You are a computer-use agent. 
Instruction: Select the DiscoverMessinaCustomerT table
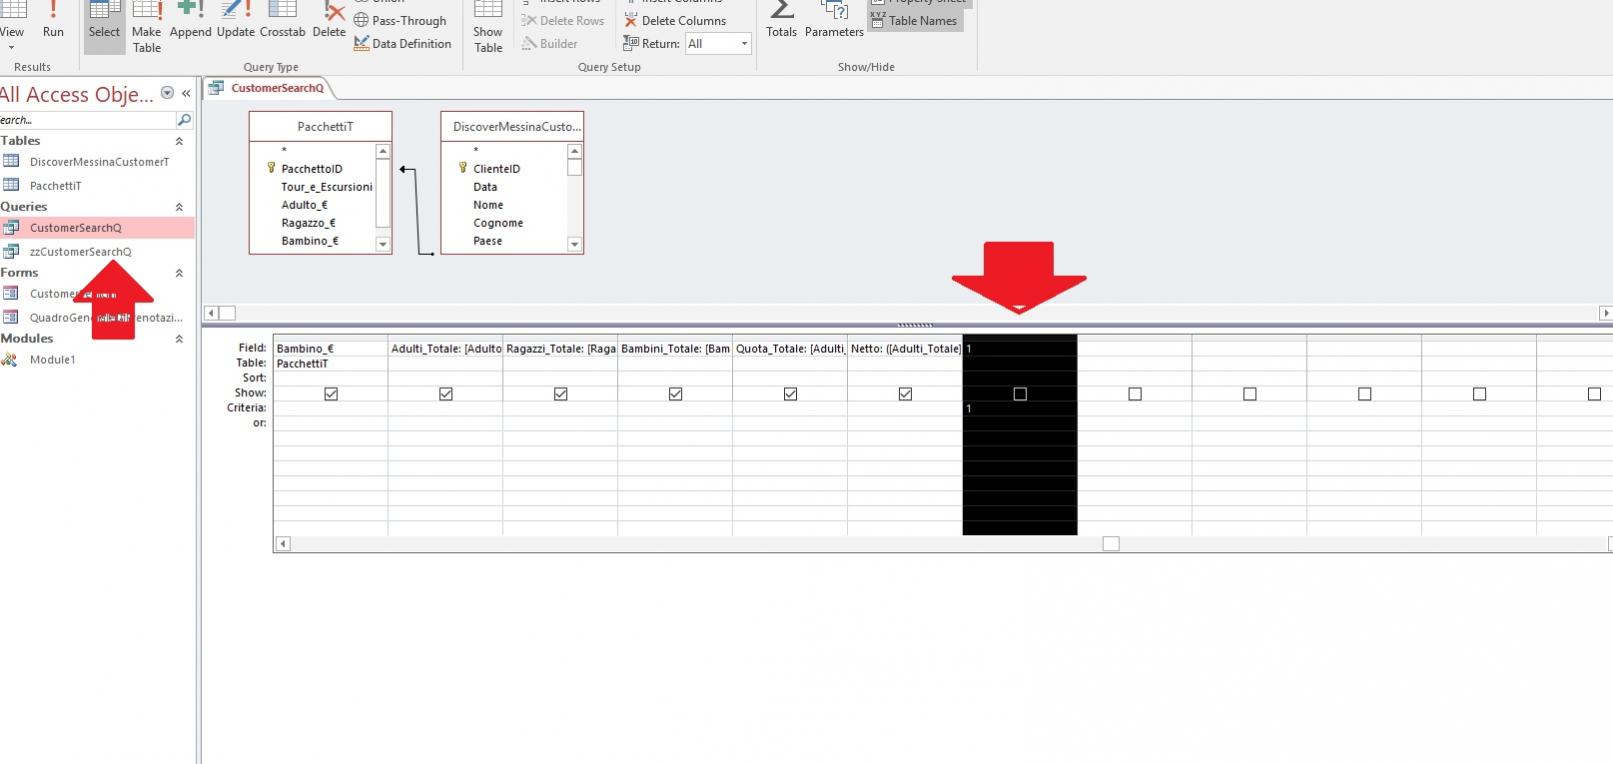pyautogui.click(x=97, y=162)
